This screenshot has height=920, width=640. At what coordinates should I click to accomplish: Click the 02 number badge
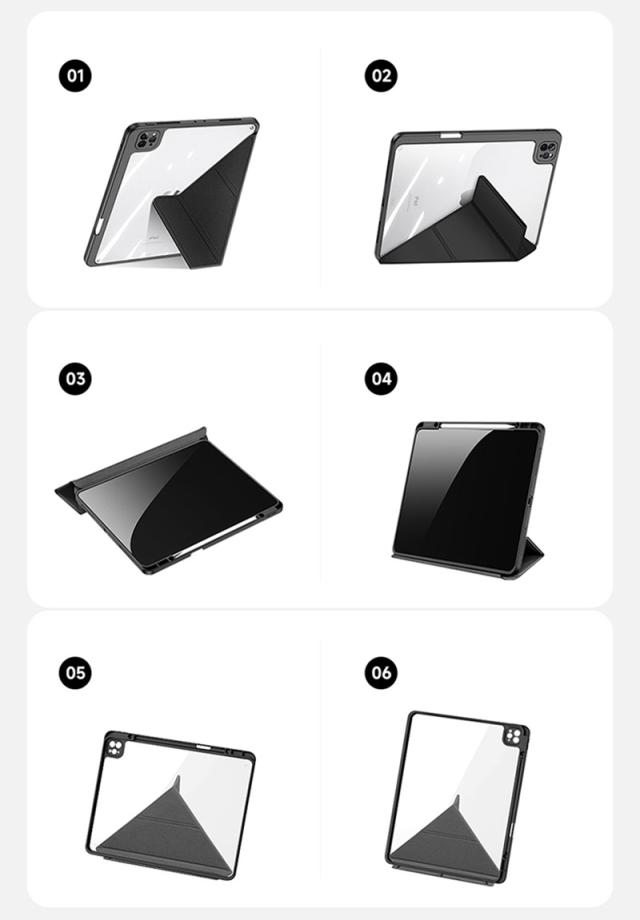coord(381,76)
